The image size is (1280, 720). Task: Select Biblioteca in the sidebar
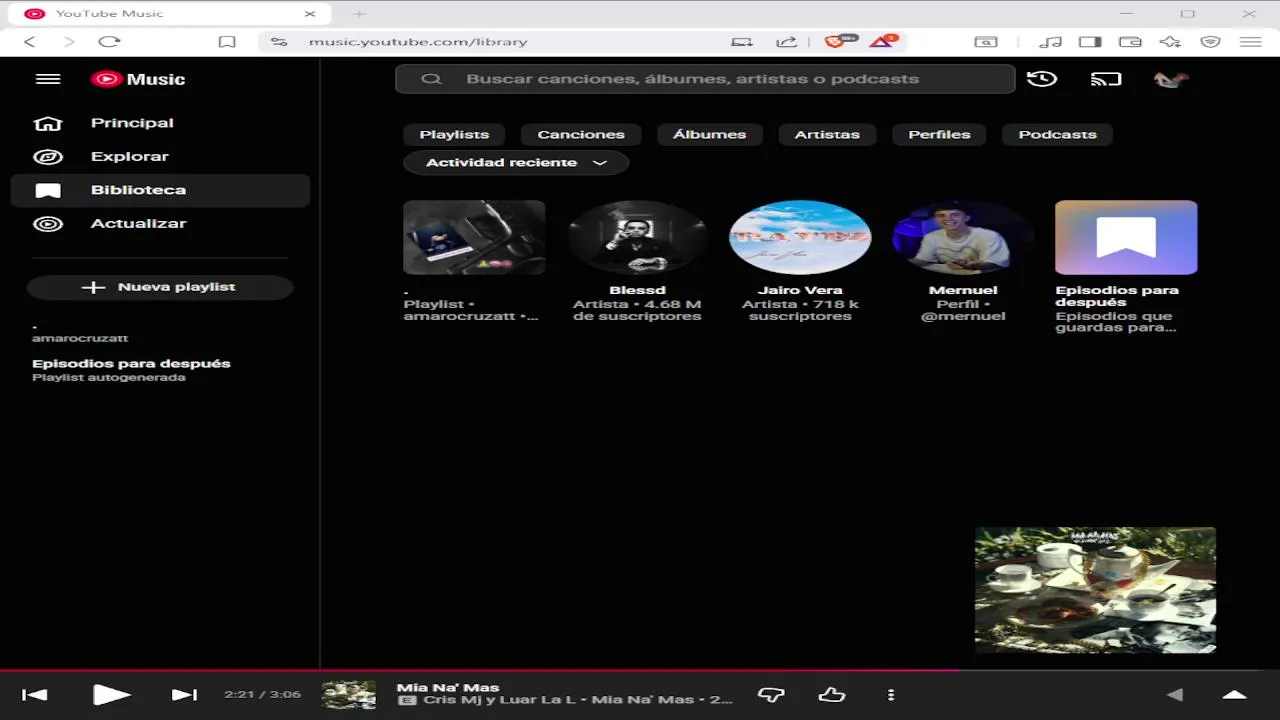(160, 190)
